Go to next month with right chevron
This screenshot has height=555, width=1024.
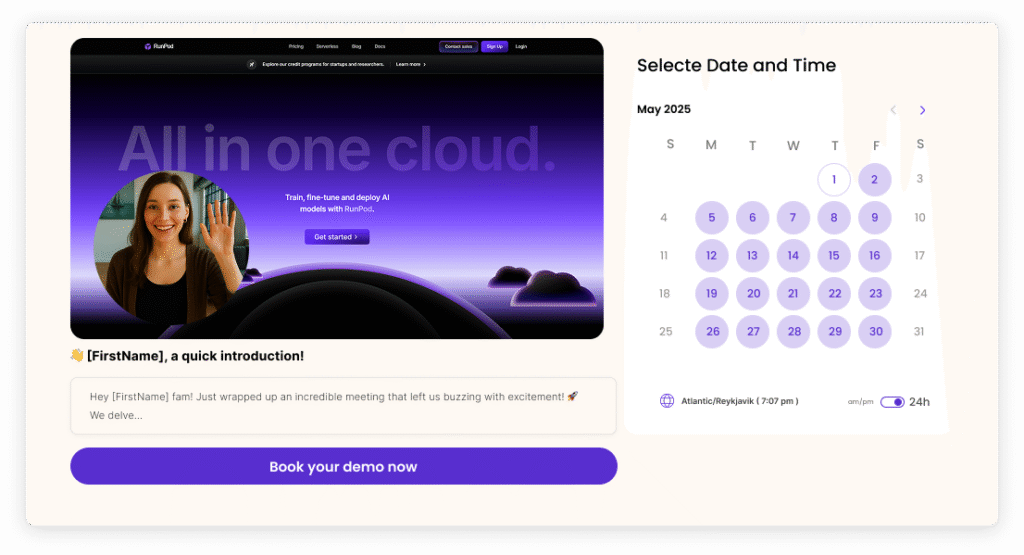click(922, 110)
